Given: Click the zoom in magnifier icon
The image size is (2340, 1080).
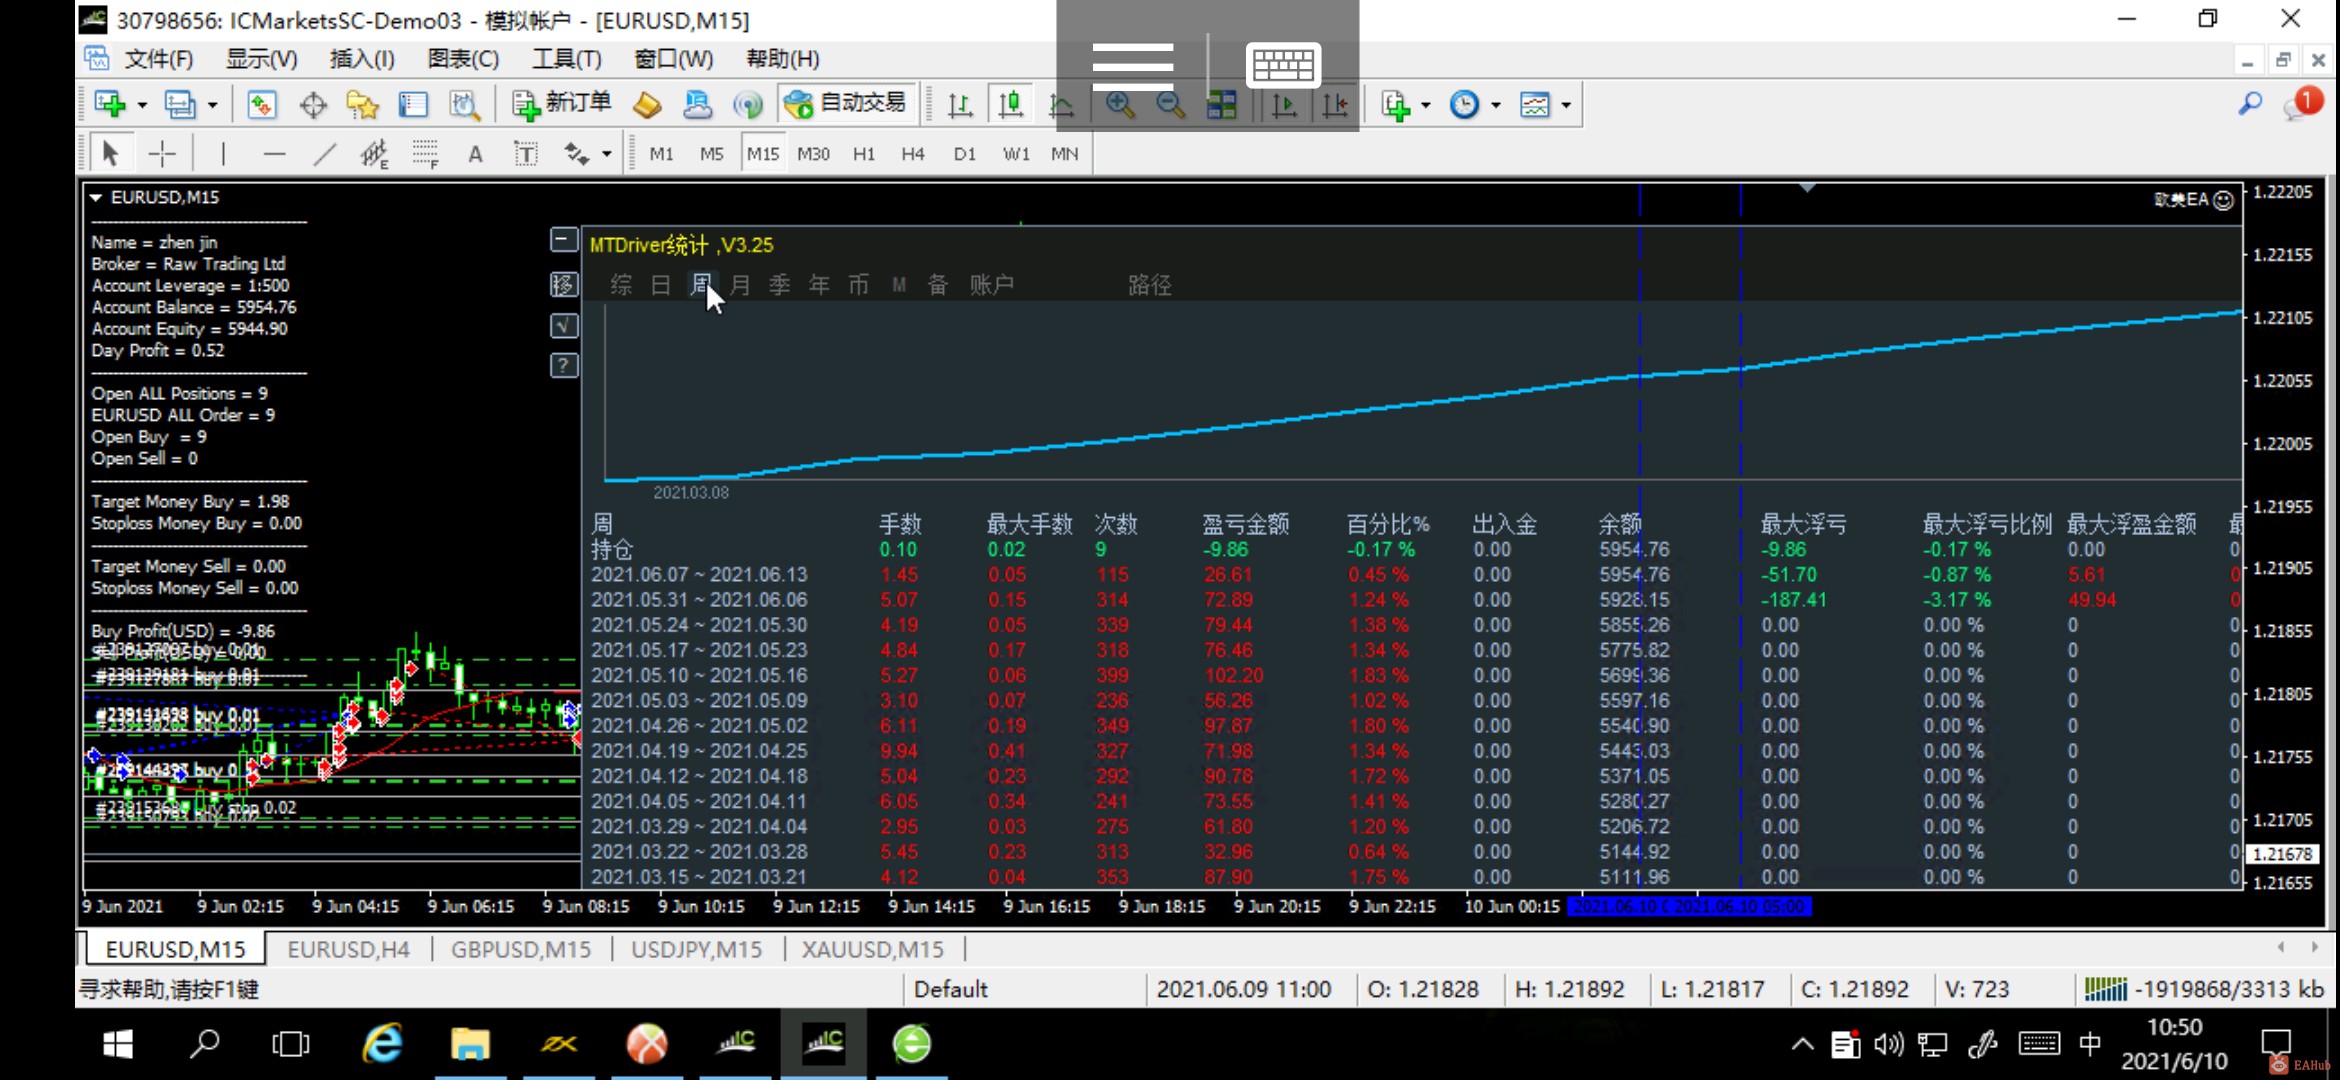Looking at the screenshot, I should [1119, 105].
